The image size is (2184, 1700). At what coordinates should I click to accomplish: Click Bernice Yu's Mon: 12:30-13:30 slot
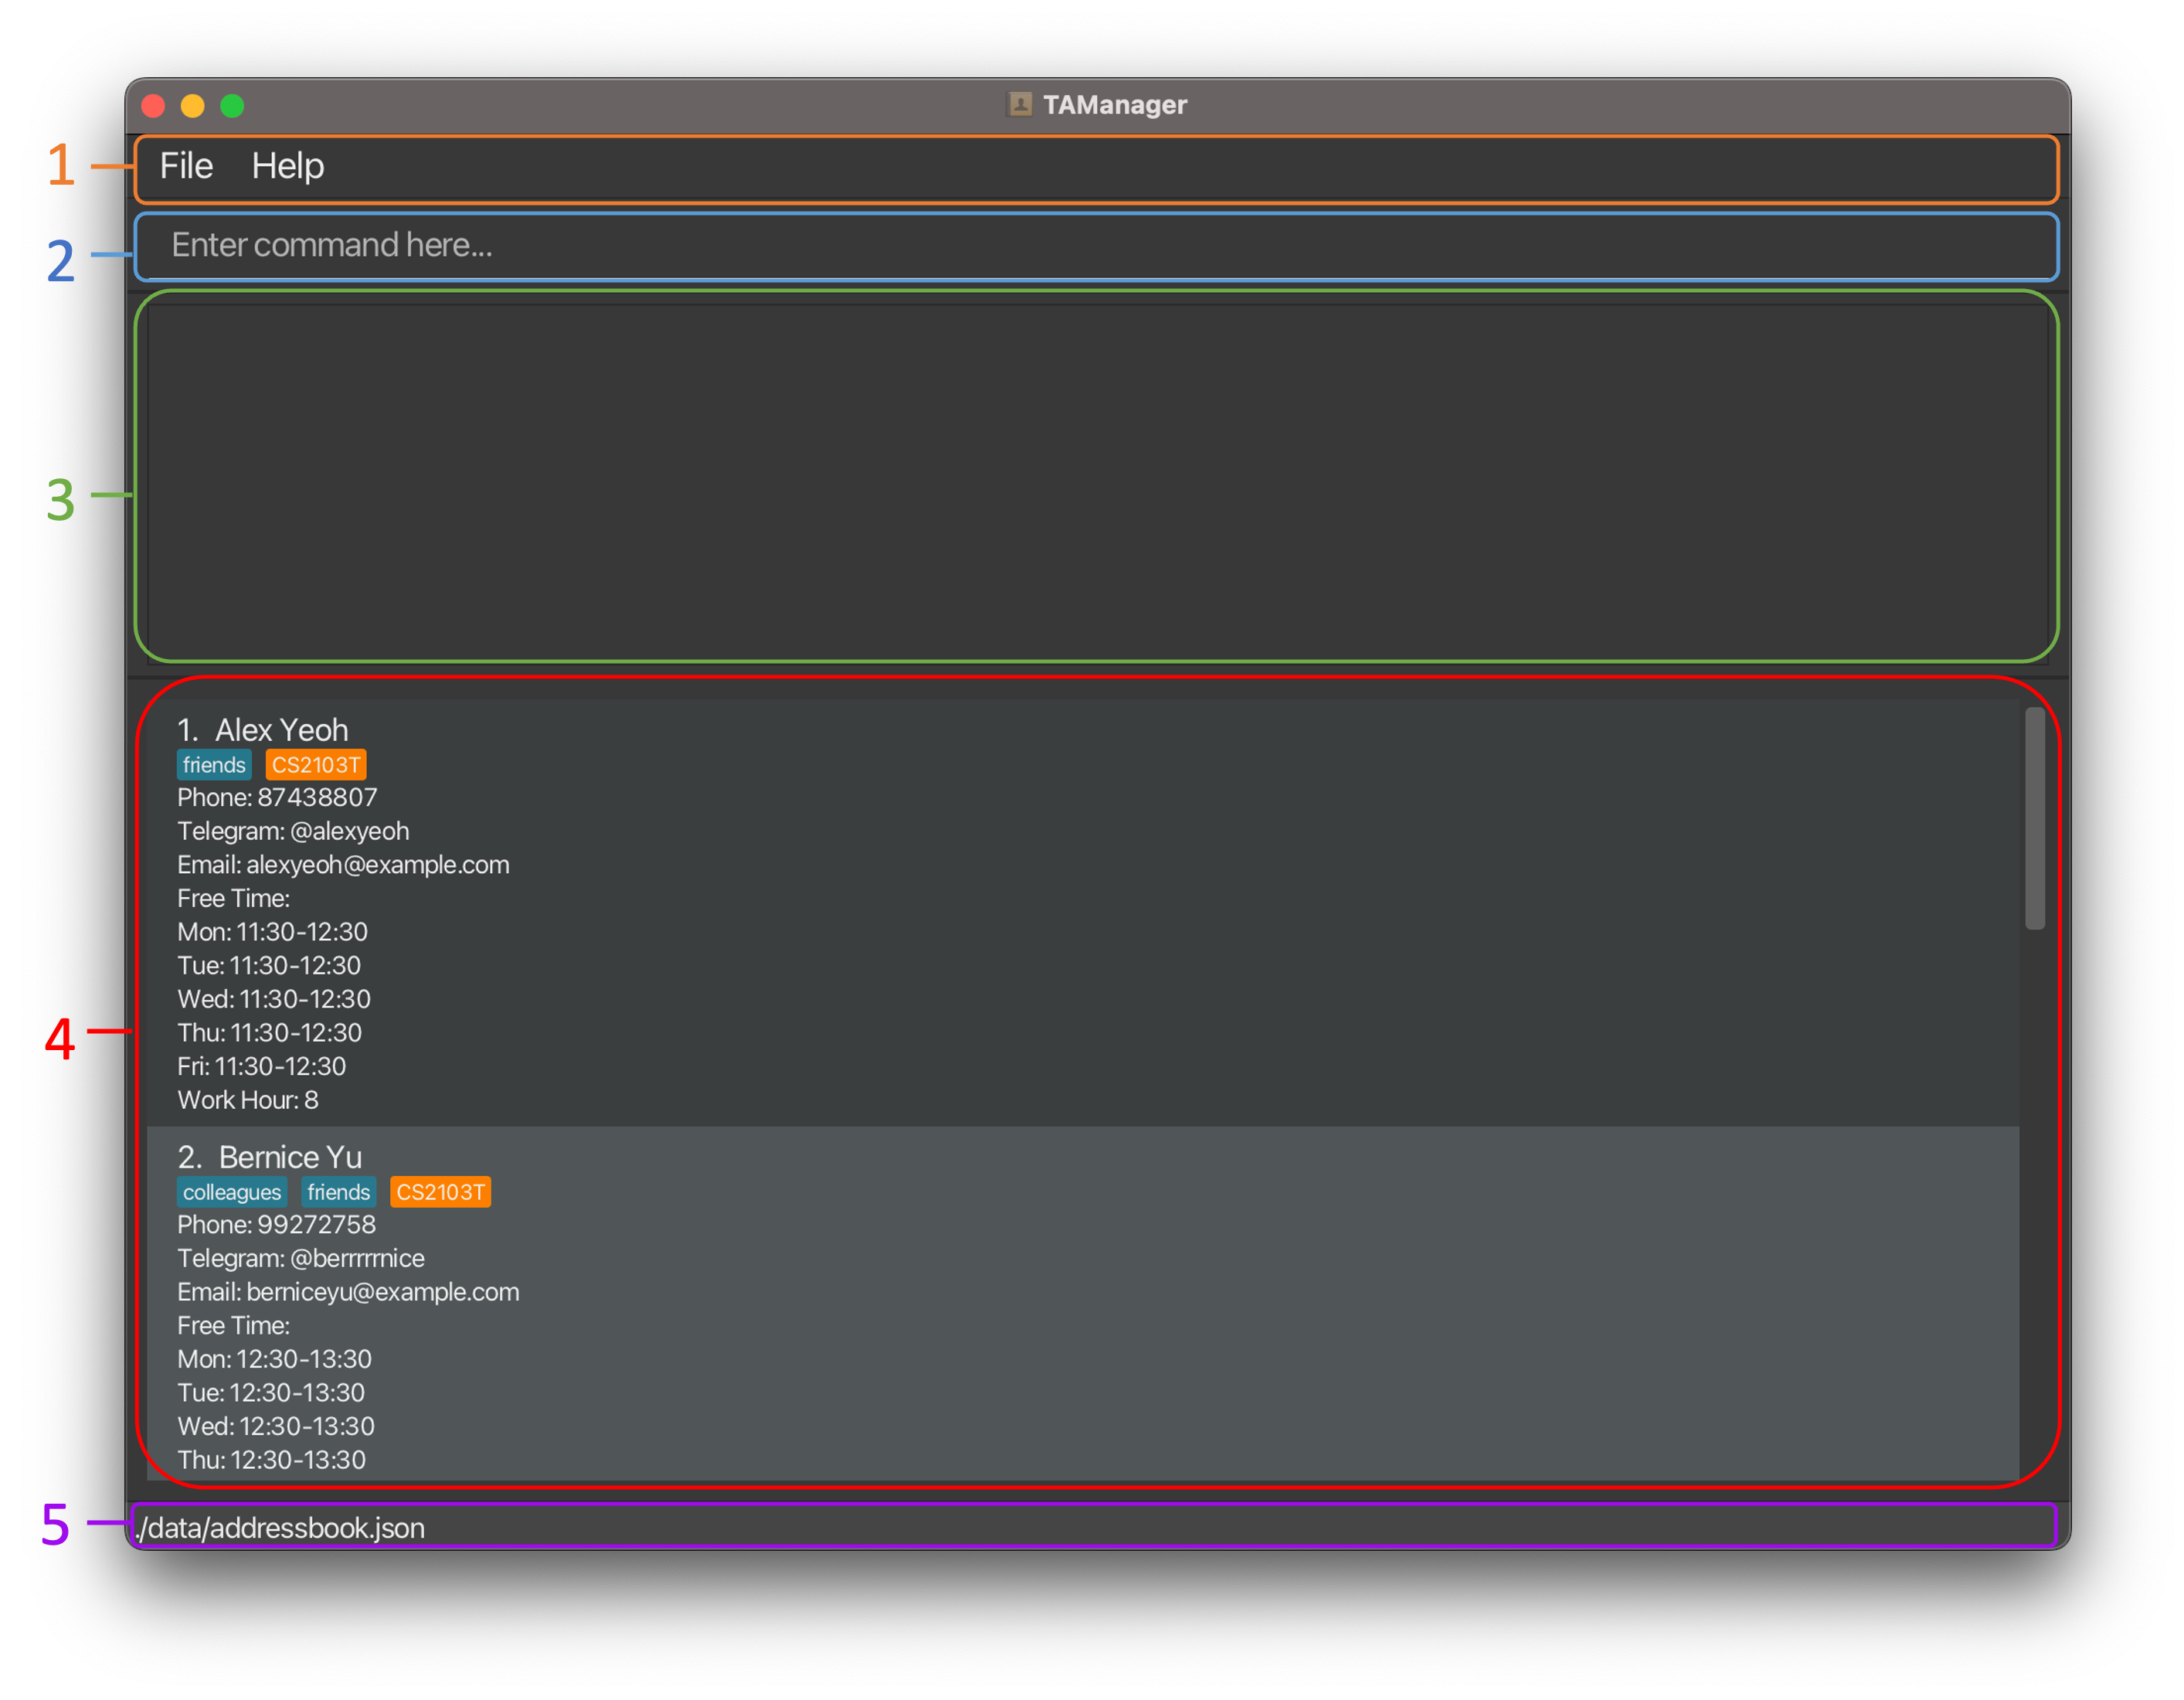(275, 1359)
